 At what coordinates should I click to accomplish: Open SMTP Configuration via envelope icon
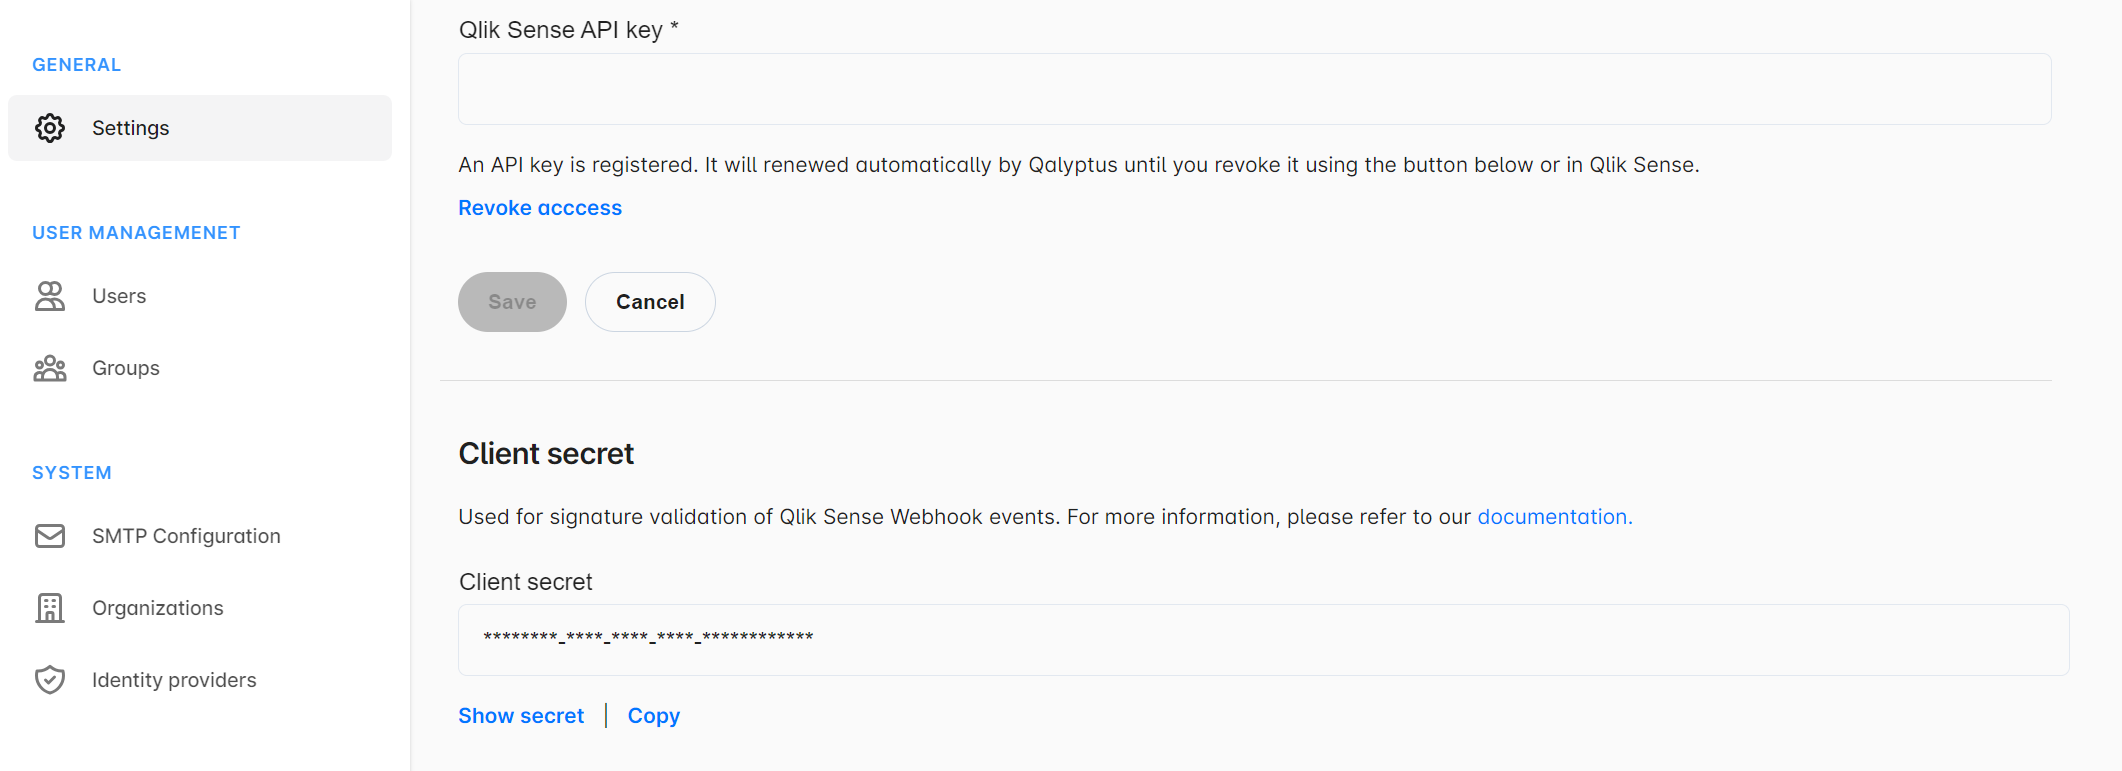[x=49, y=535]
